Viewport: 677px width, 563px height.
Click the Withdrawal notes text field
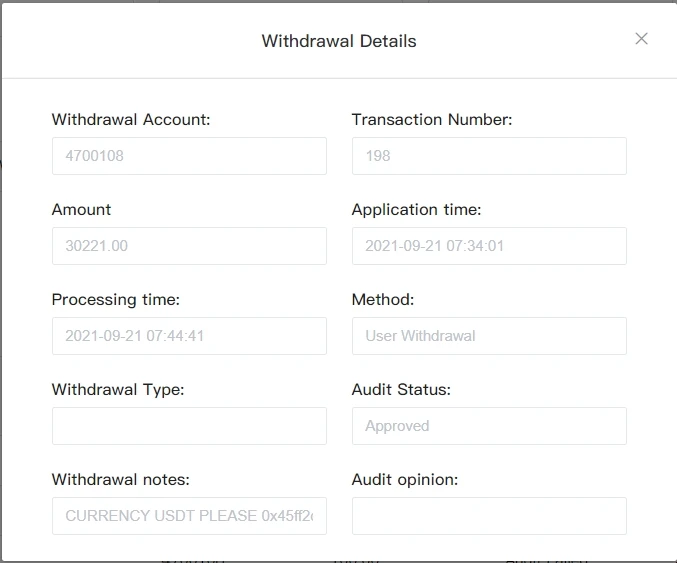(x=189, y=516)
